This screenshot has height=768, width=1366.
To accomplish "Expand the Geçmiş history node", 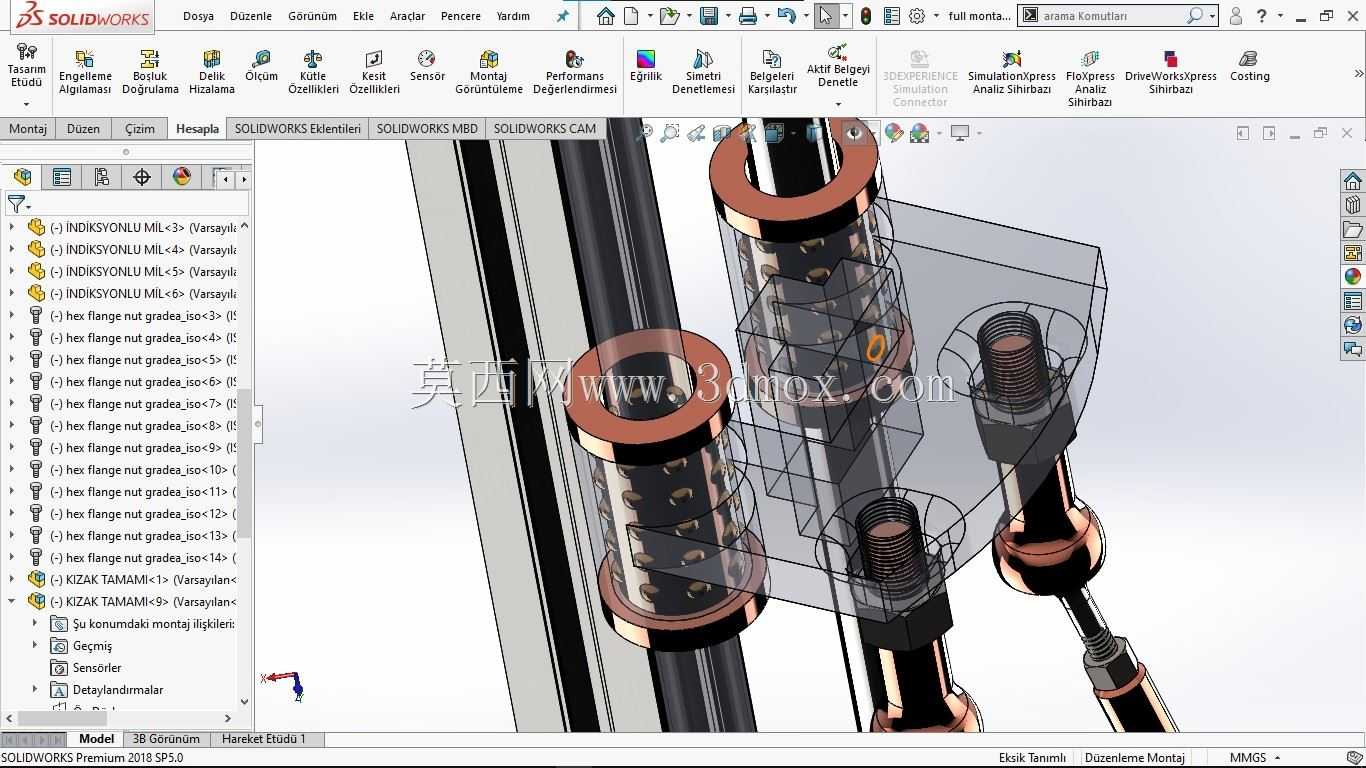I will [35, 645].
